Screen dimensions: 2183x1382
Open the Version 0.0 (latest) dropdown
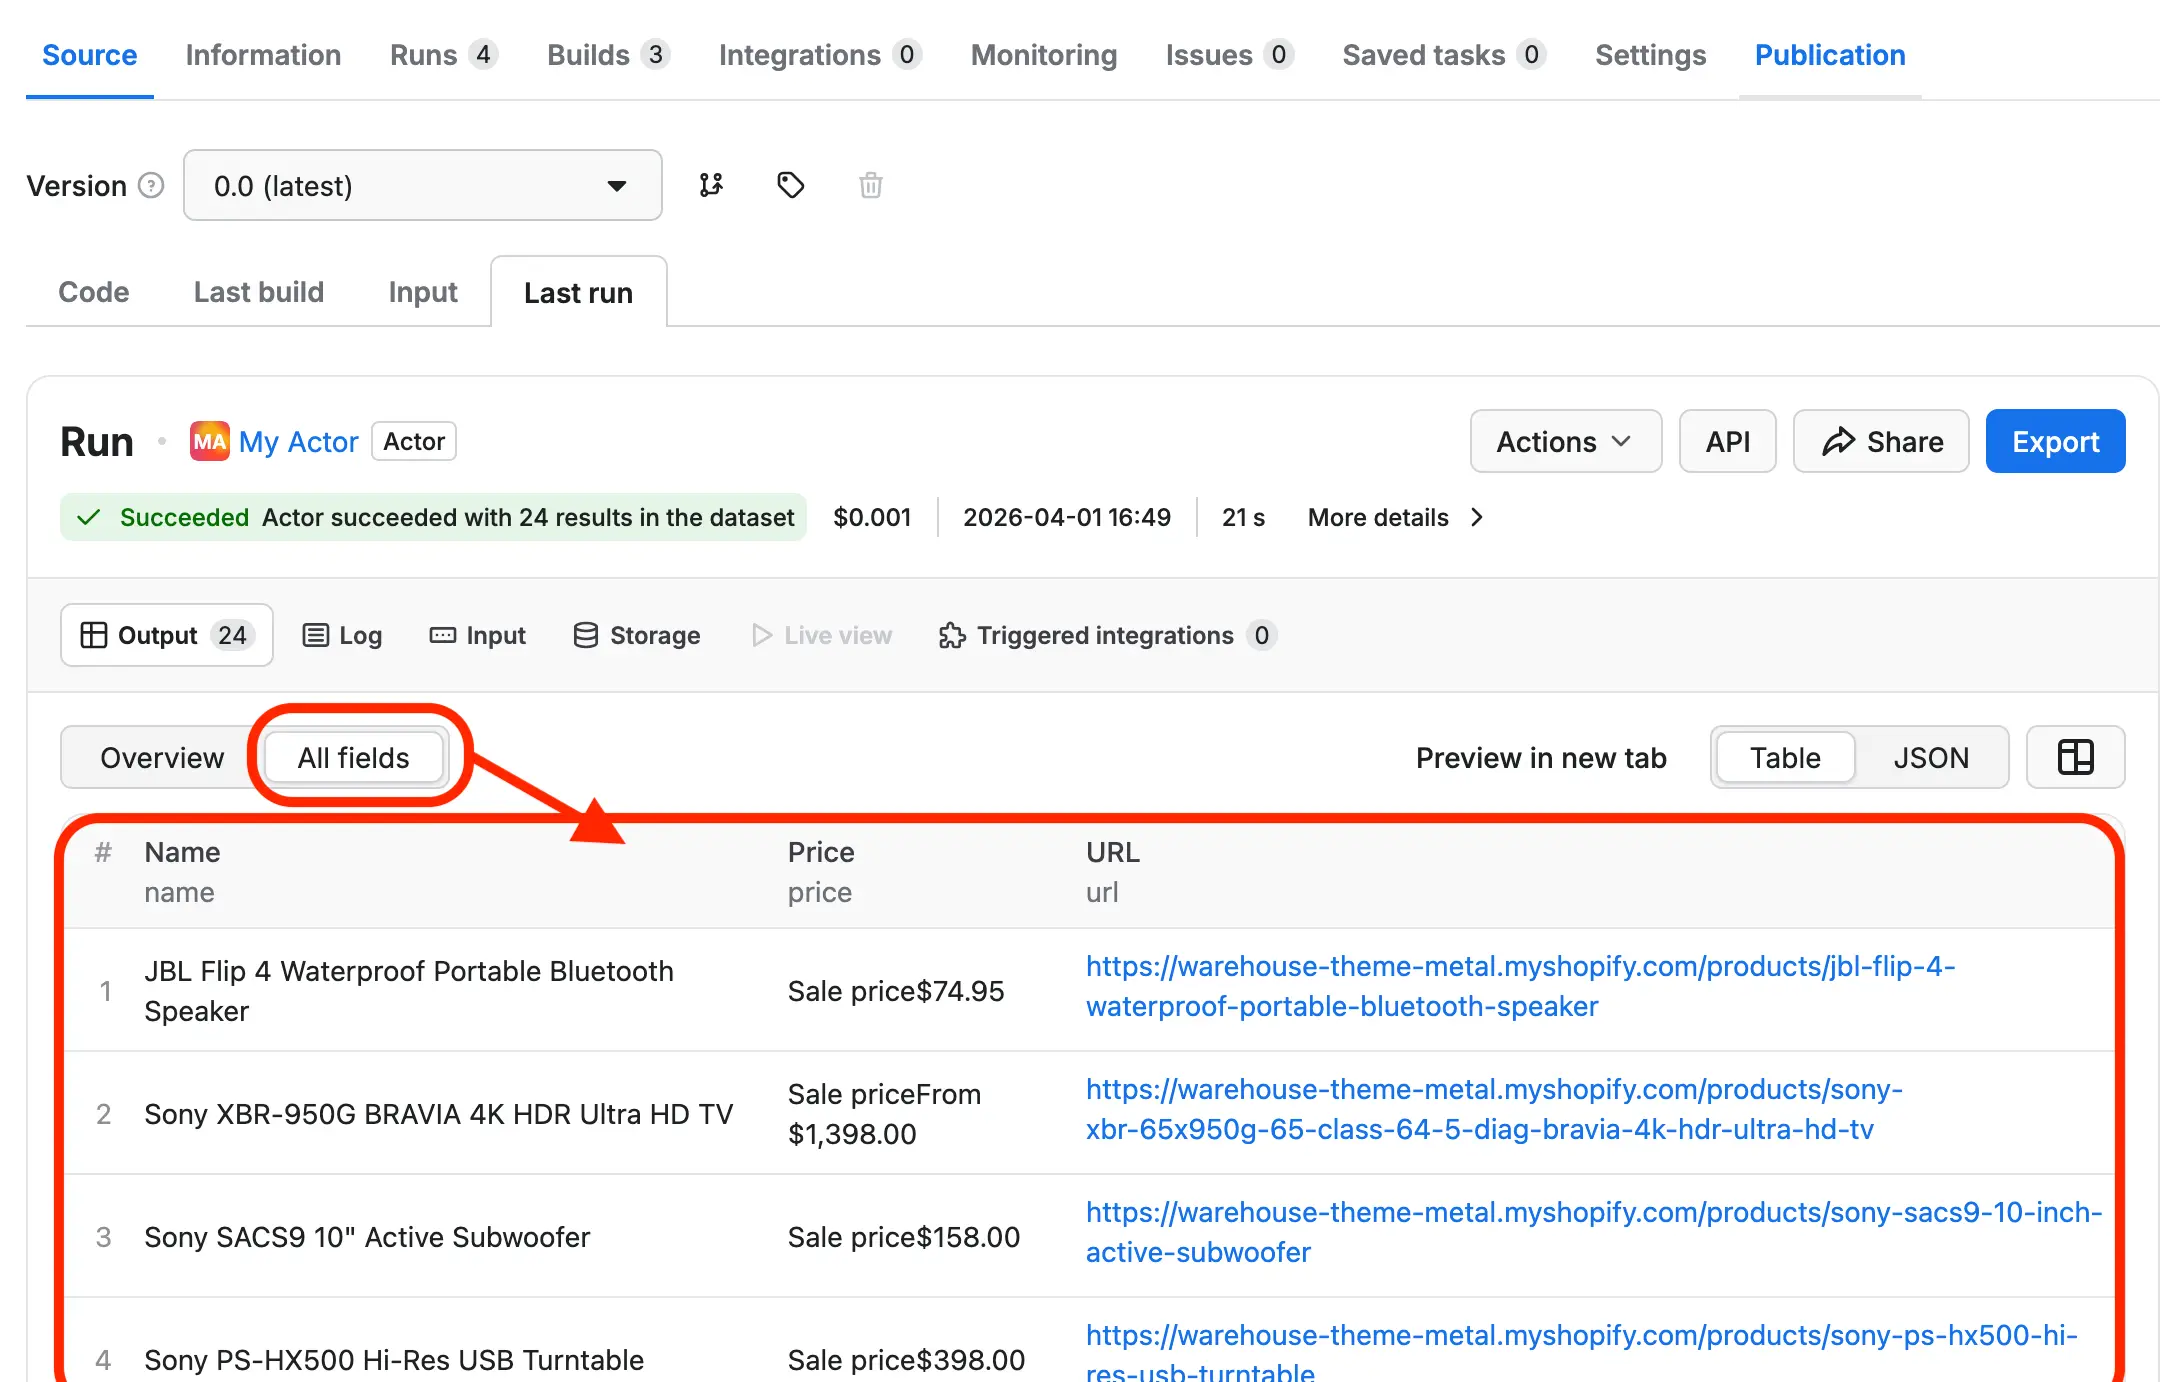[x=422, y=185]
